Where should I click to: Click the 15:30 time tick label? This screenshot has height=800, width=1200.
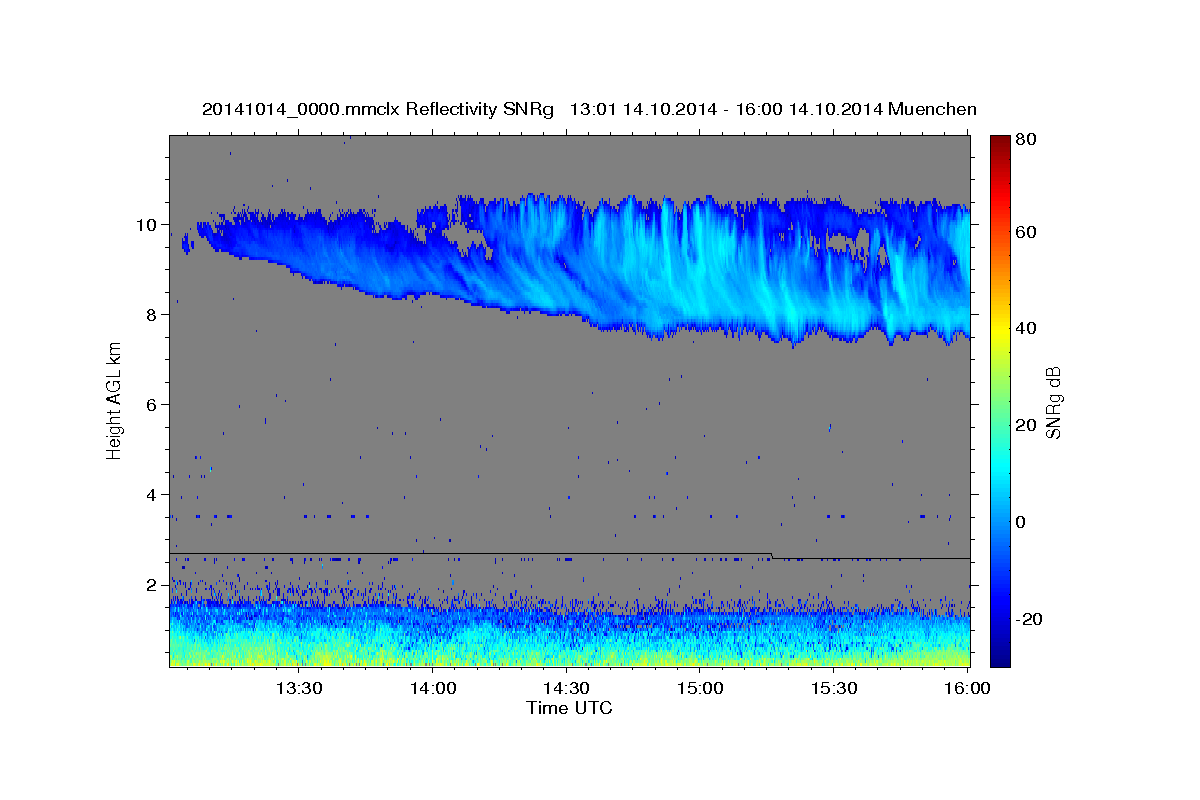834,689
